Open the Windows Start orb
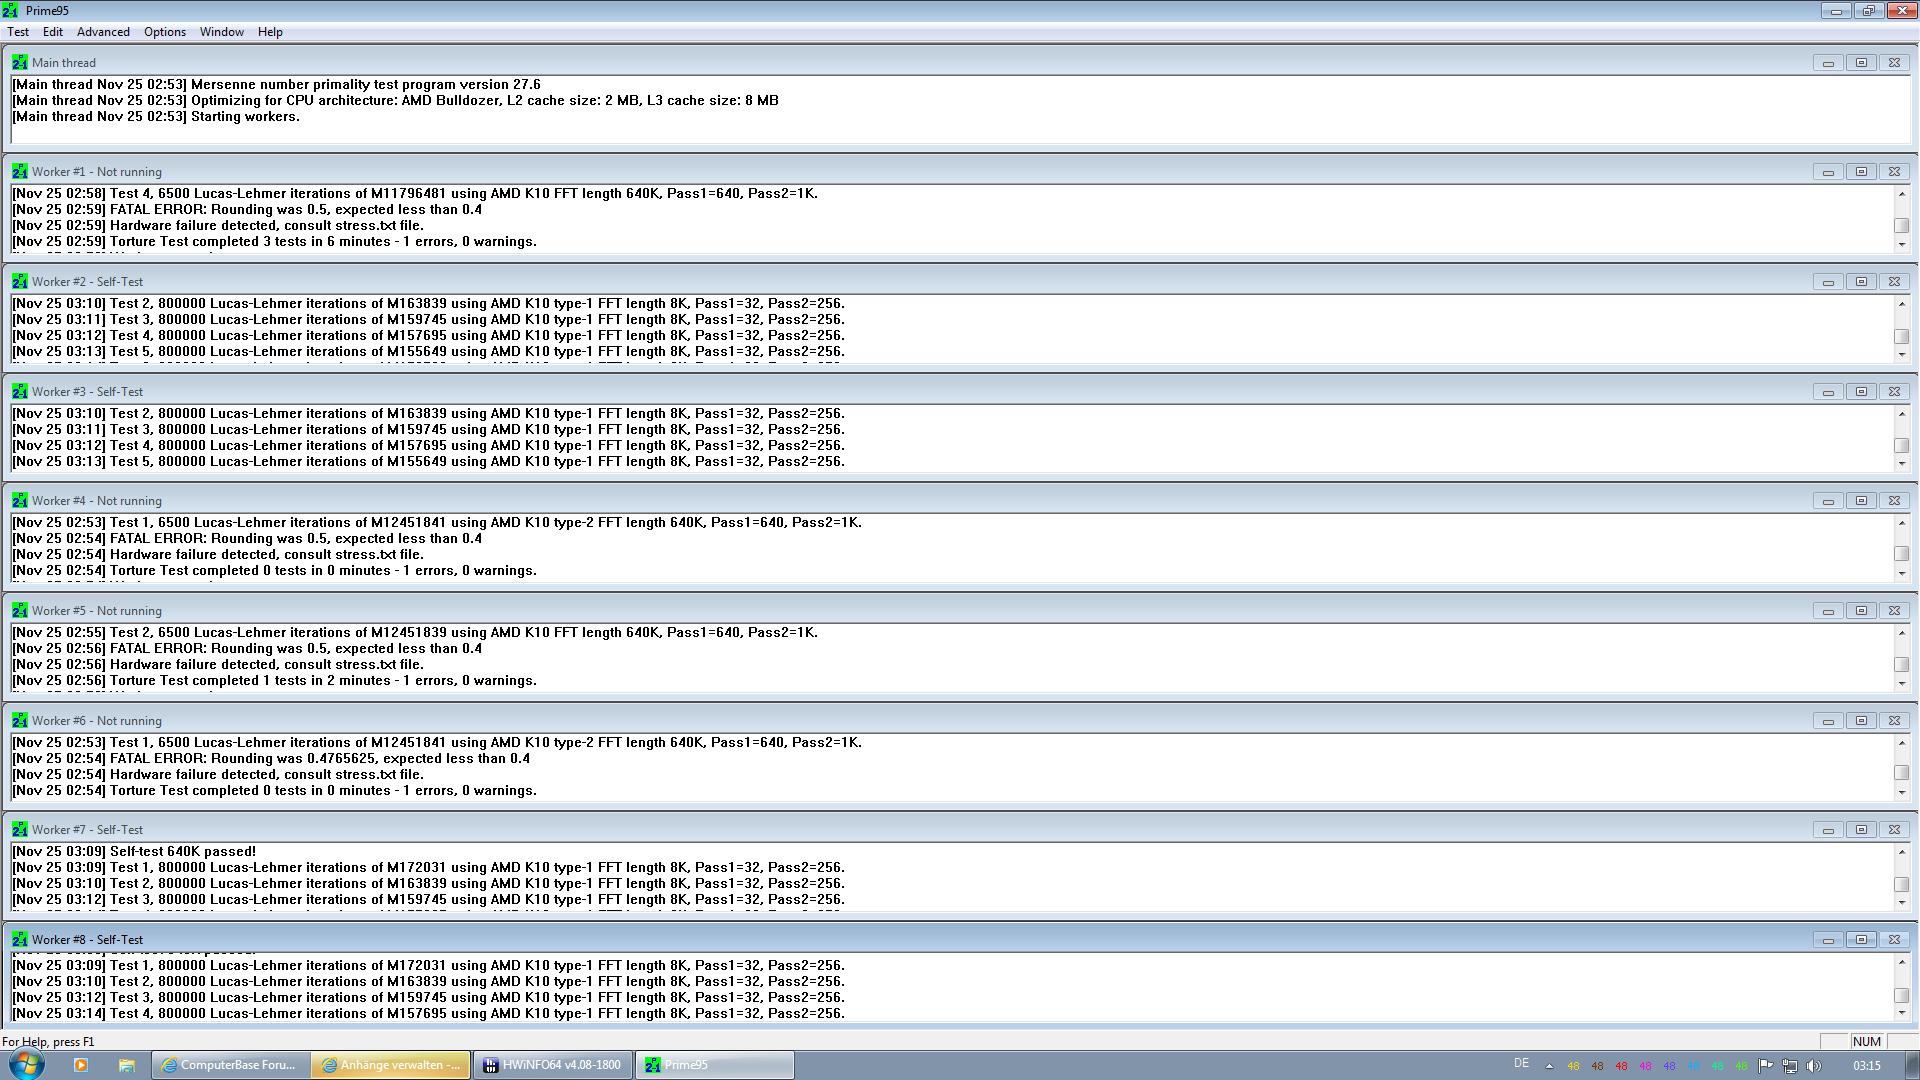The height and width of the screenshot is (1080, 1920). (x=26, y=1064)
